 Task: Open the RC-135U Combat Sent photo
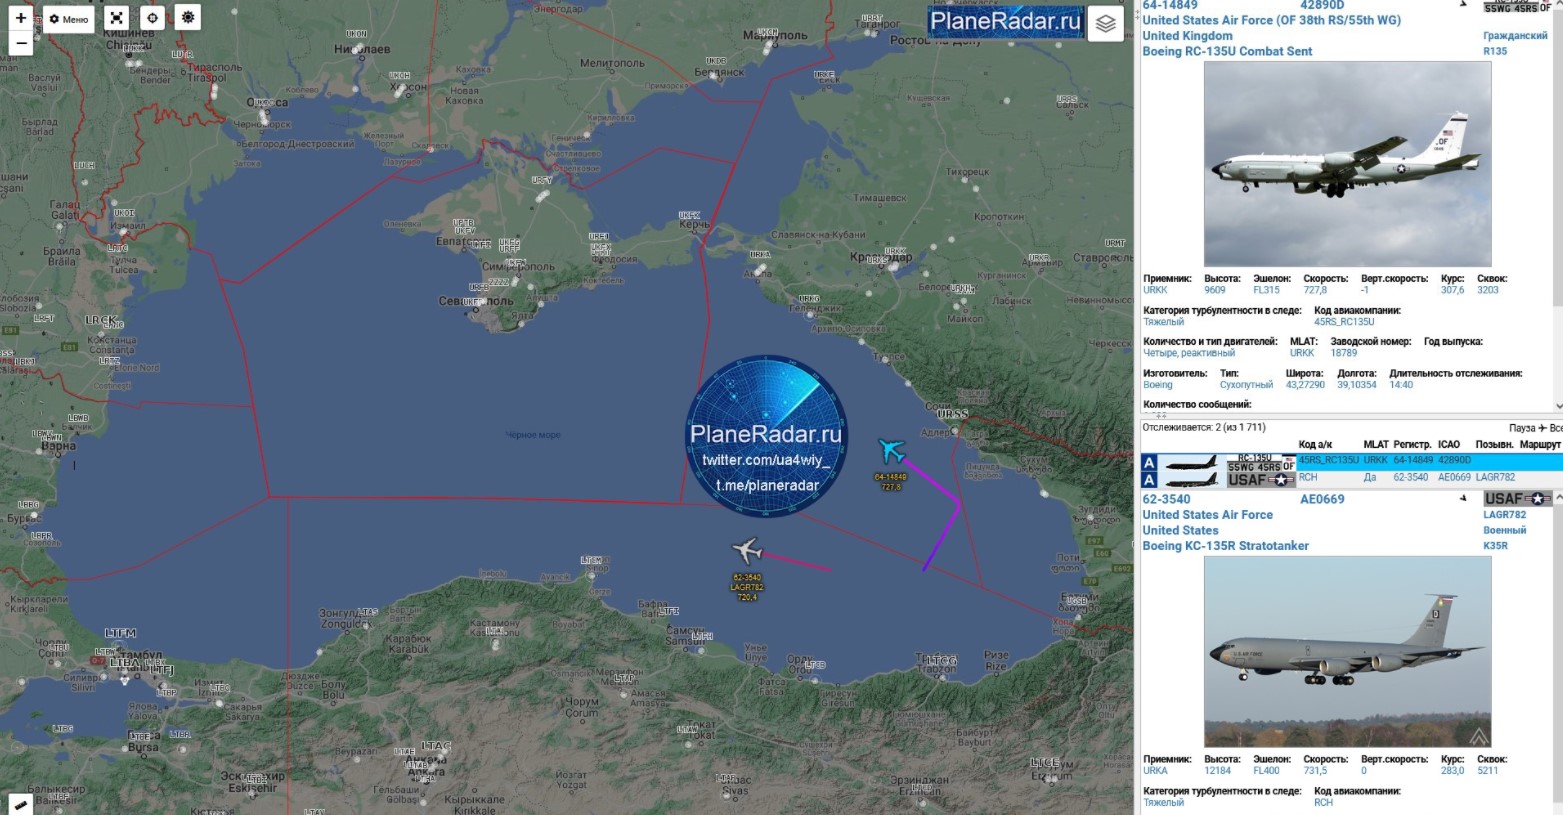(x=1347, y=164)
